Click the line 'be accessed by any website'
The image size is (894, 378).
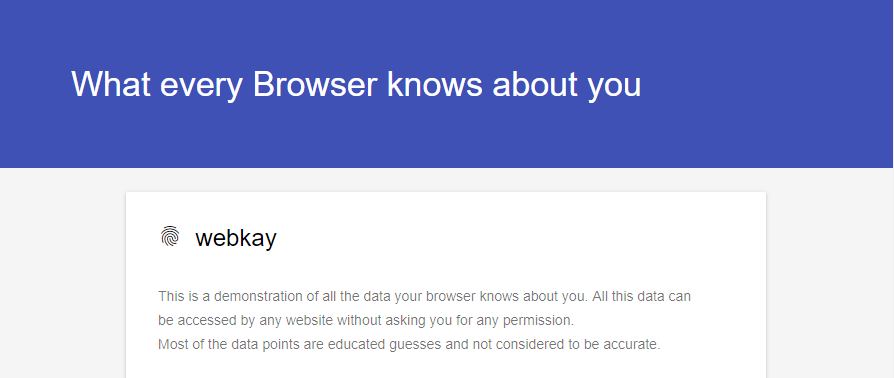366,320
